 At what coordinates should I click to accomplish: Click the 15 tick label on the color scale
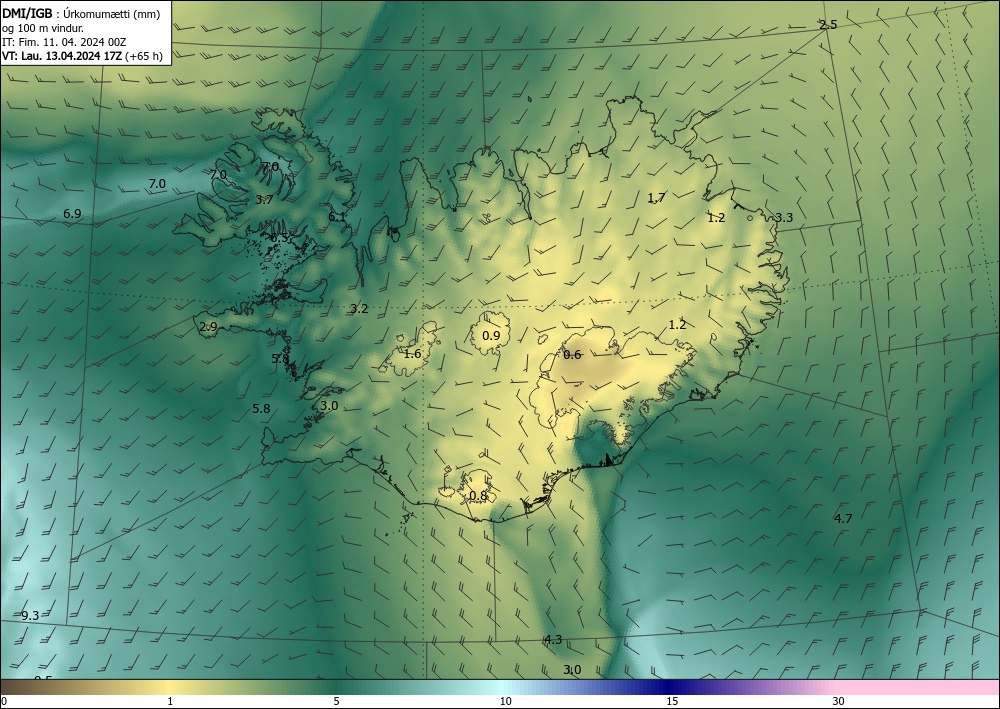(672, 701)
